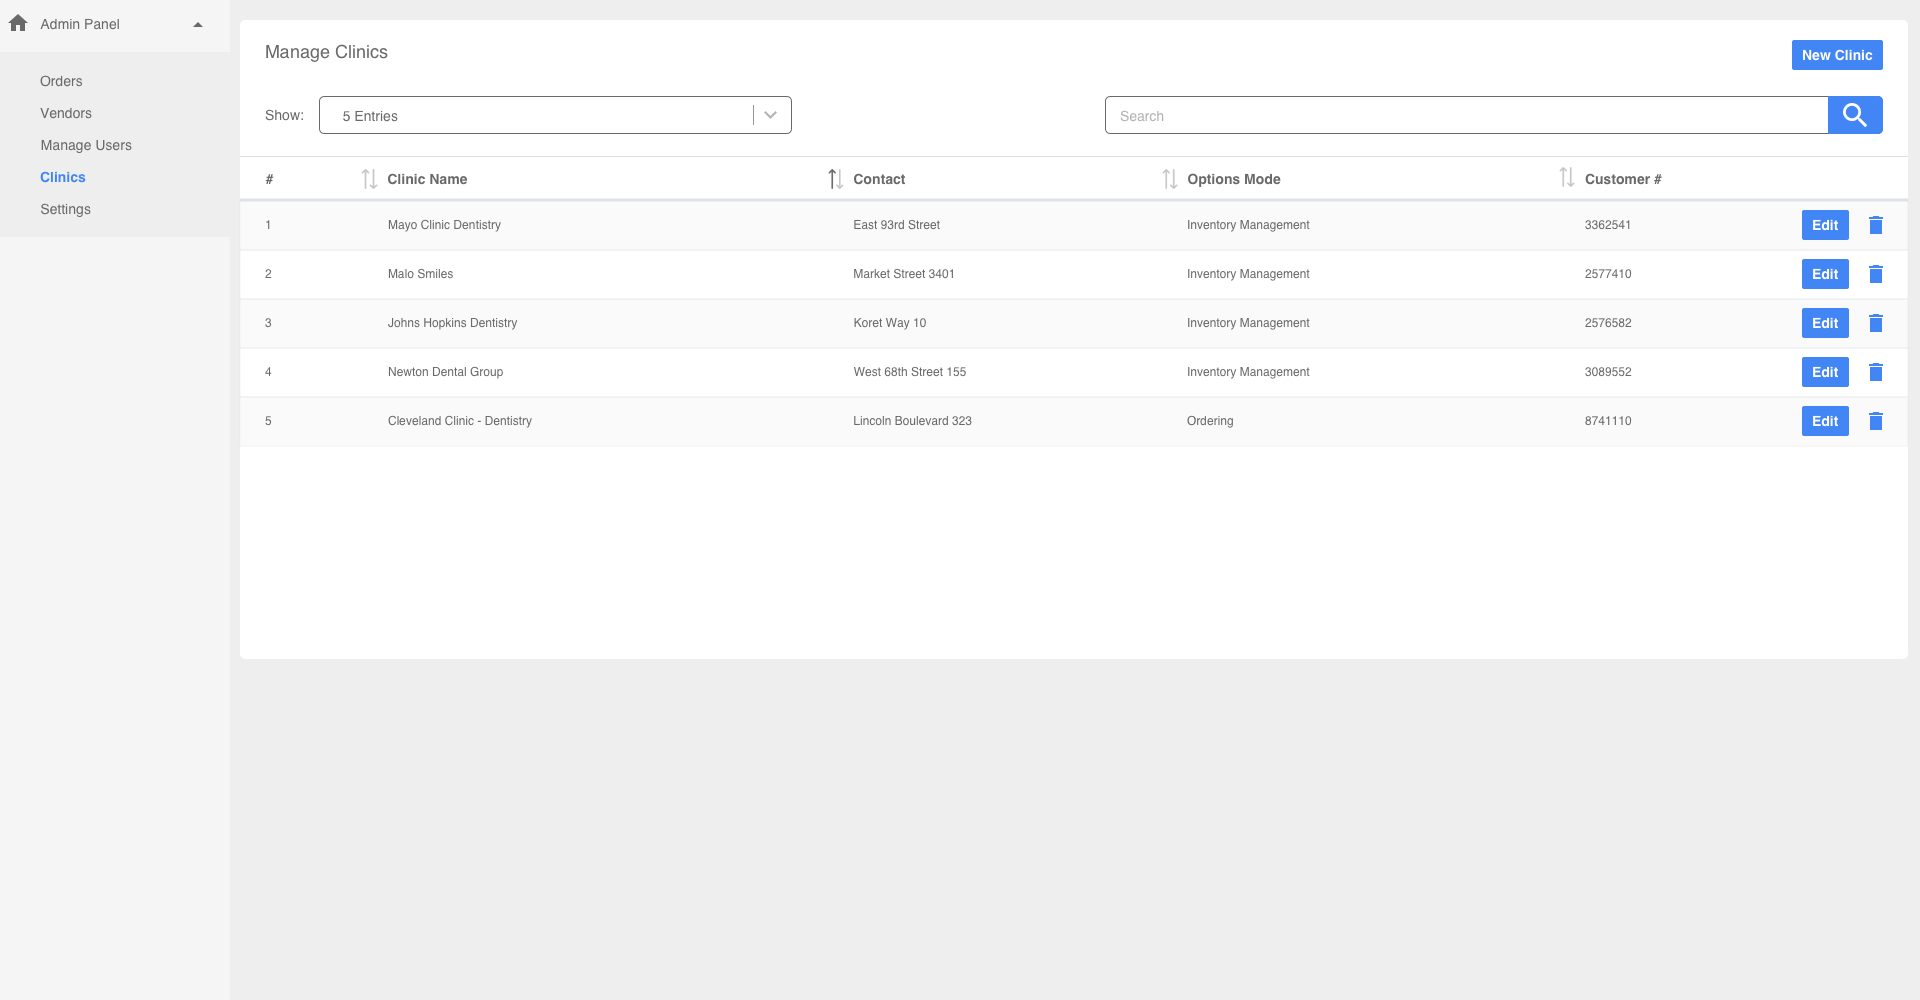Click West 68th Street 155 contact cell
The image size is (1920, 1000).
pos(910,372)
